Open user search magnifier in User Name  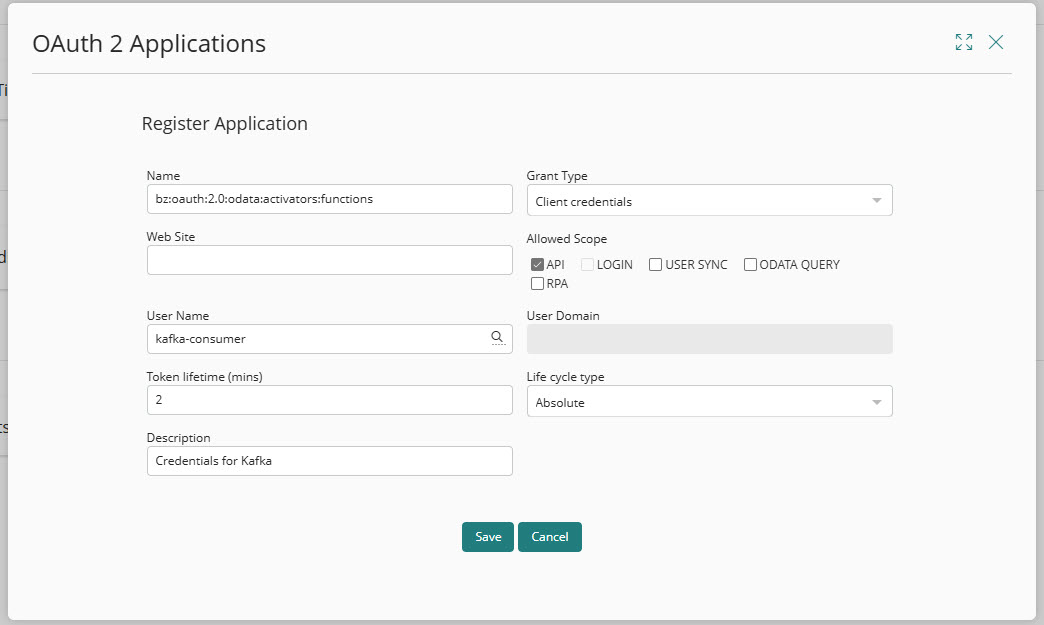pyautogui.click(x=497, y=337)
